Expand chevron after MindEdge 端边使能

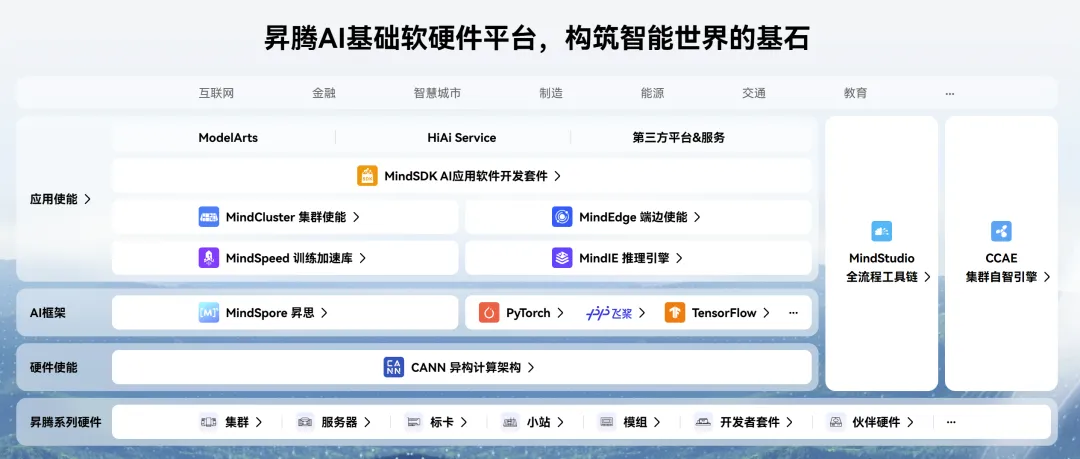pyautogui.click(x=697, y=217)
